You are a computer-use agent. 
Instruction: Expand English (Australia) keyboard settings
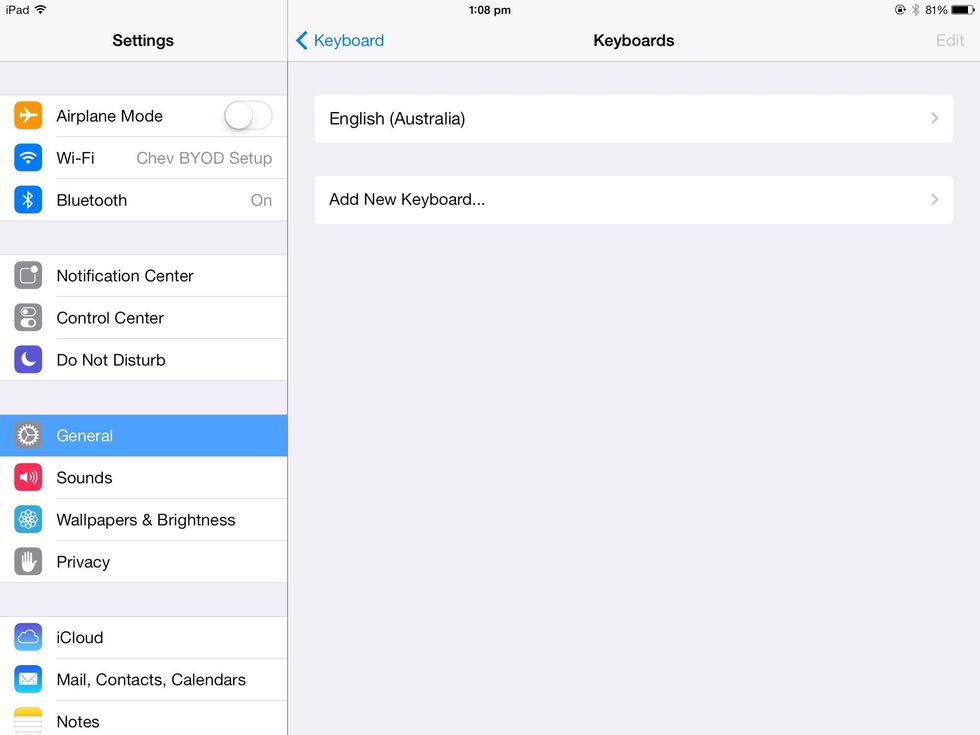tap(634, 118)
